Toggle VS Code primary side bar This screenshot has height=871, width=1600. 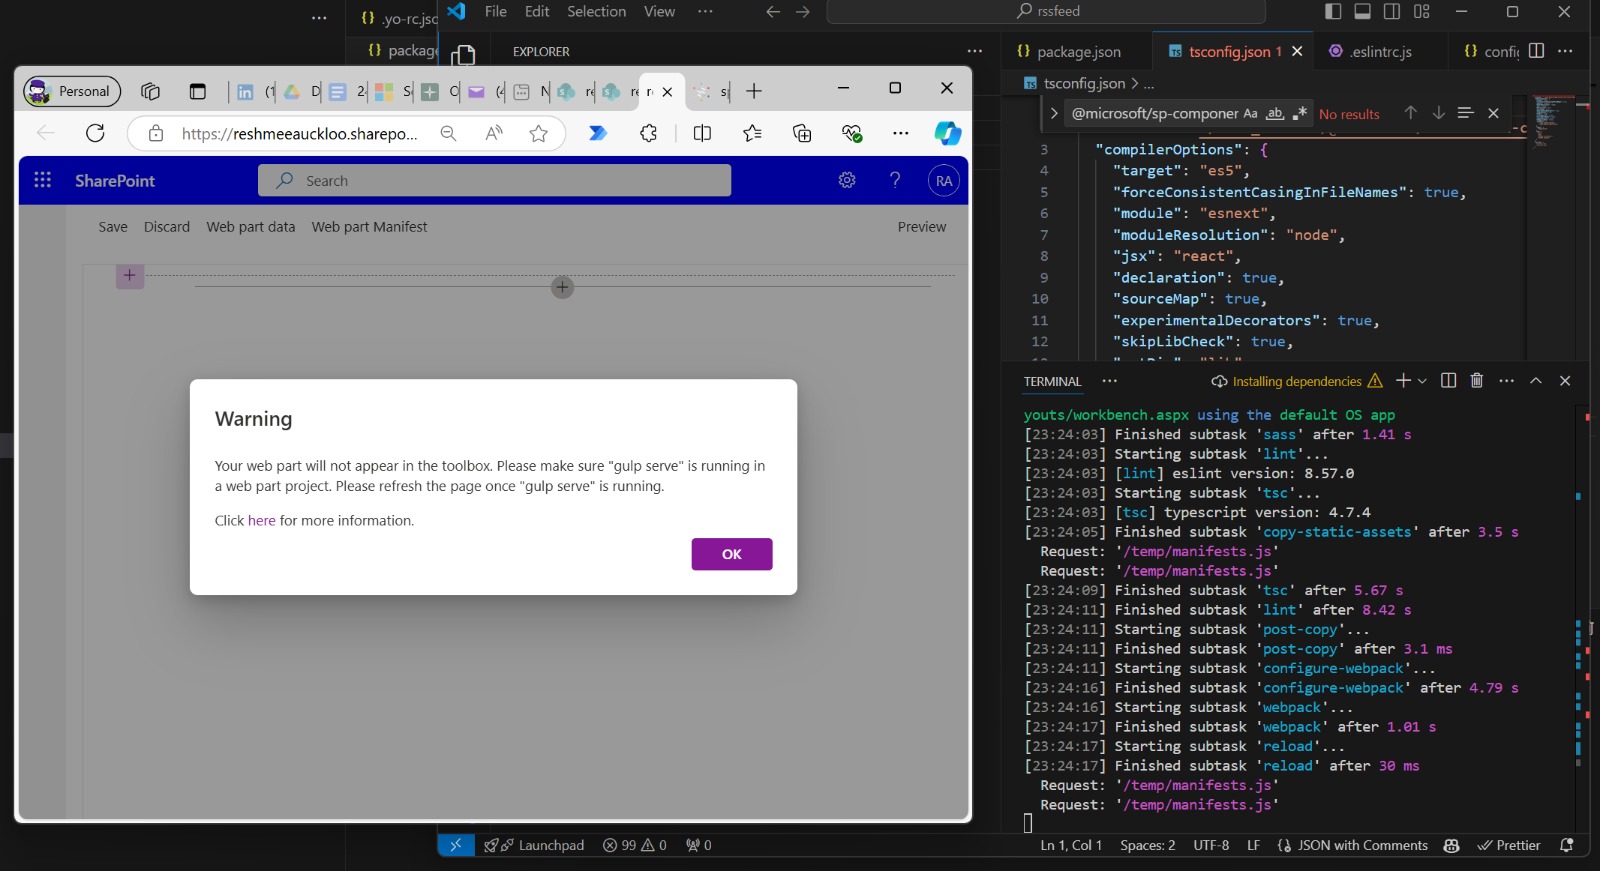[x=1333, y=12]
